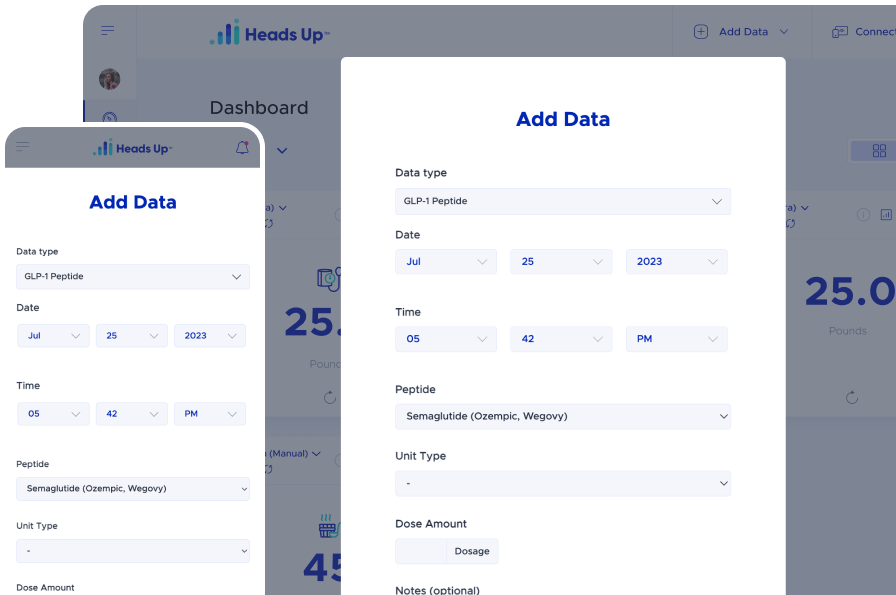Click the info icon on the right weight card
This screenshot has width=896, height=595.
tap(863, 214)
